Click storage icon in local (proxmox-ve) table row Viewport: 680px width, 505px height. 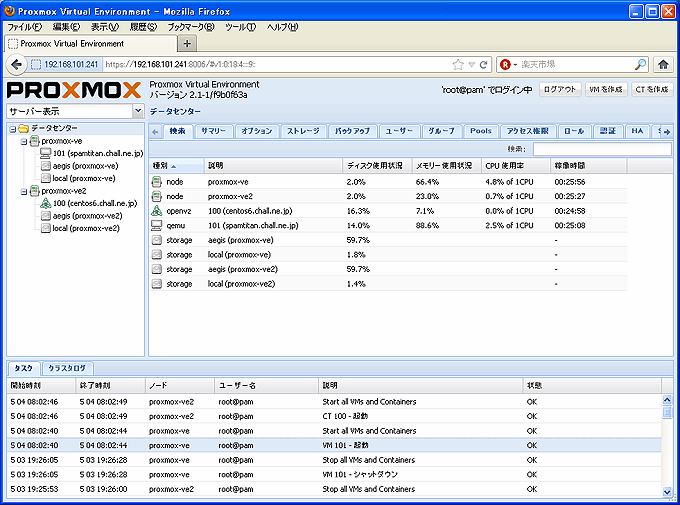pyautogui.click(x=157, y=255)
